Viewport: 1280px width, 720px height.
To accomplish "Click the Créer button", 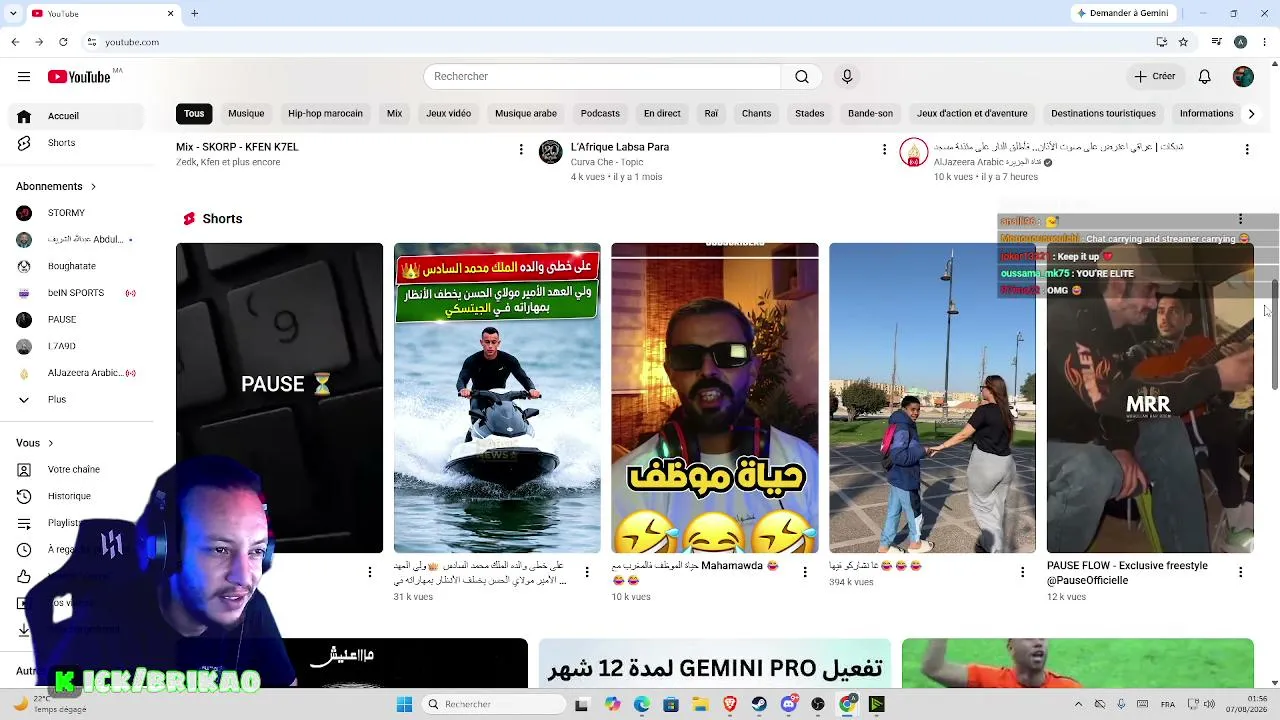I will (x=1154, y=77).
